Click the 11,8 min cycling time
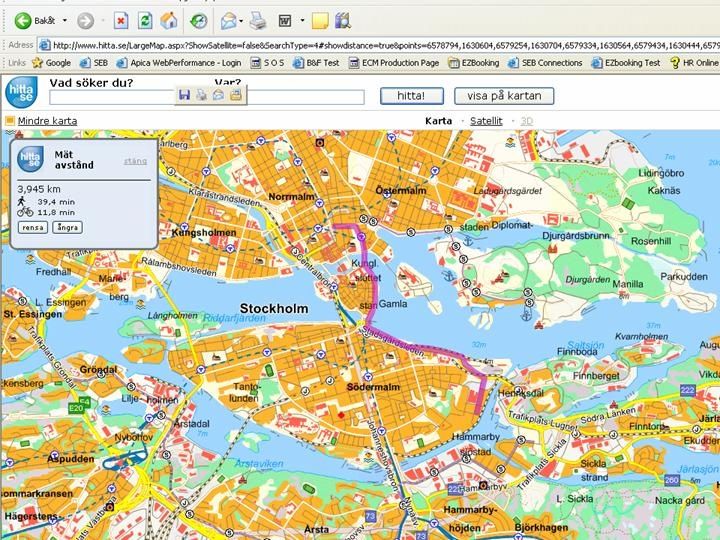The width and height of the screenshot is (720, 540). coord(56,212)
